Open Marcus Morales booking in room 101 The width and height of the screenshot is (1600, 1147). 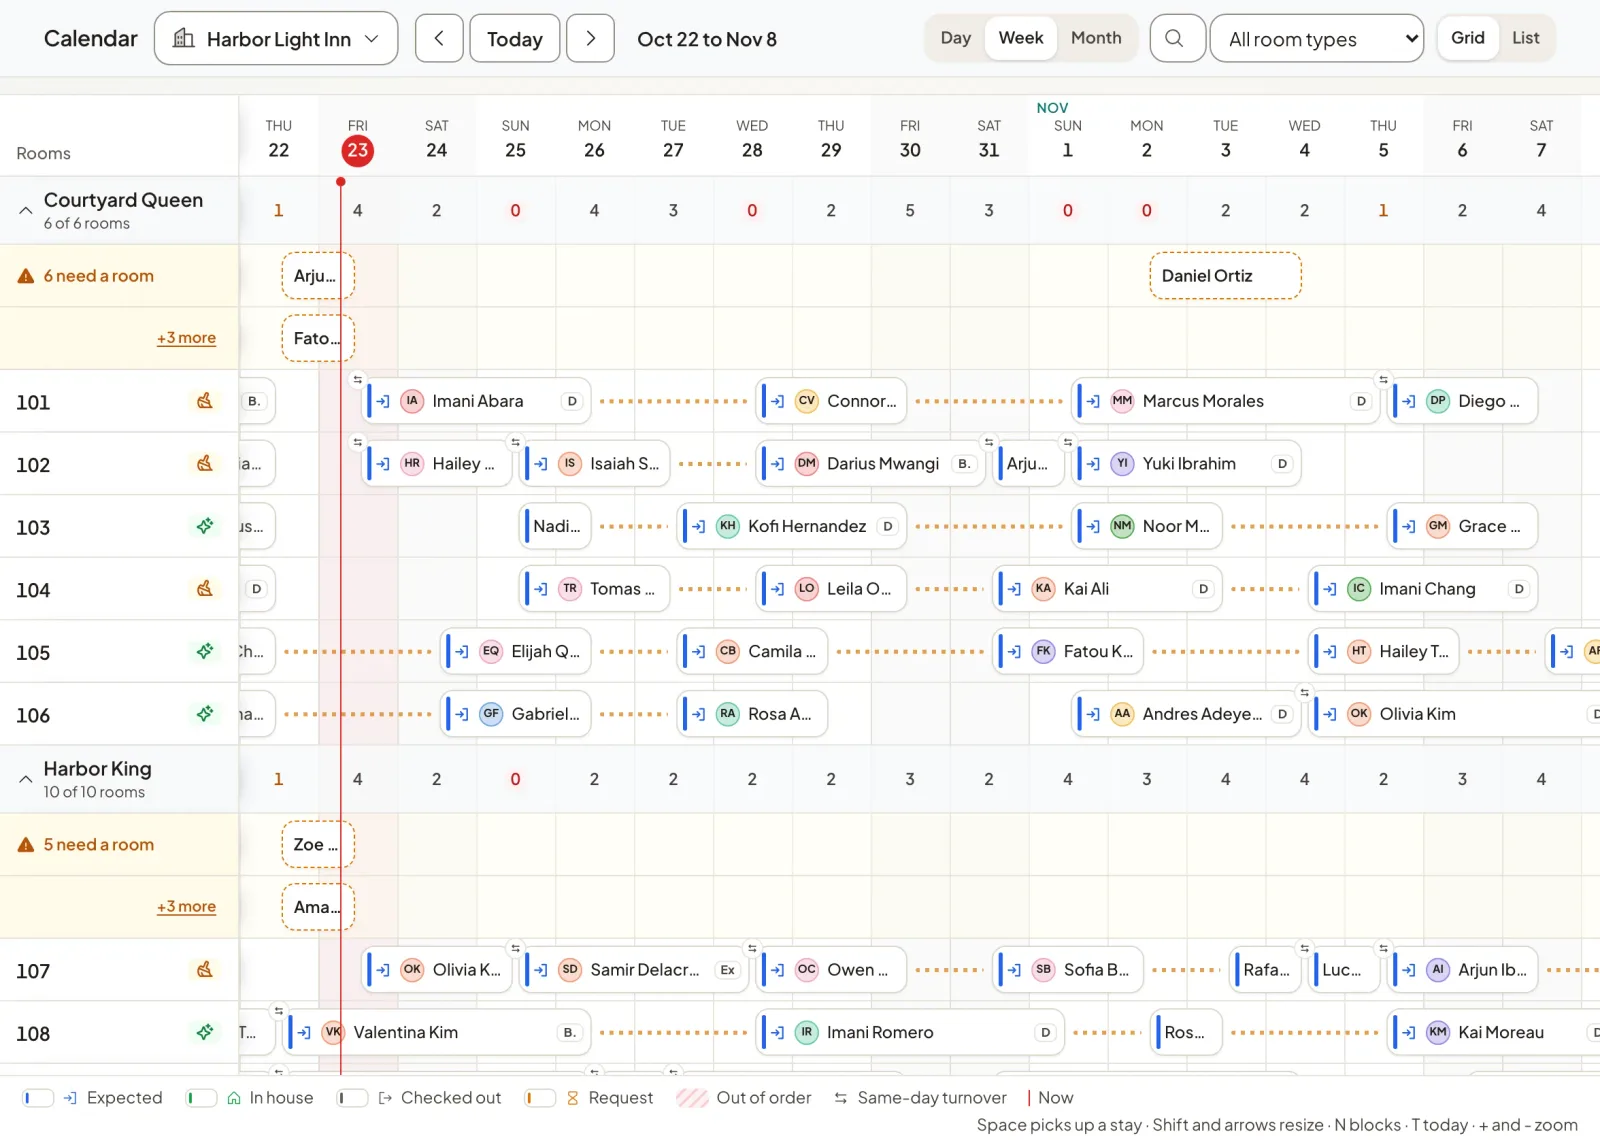click(x=1225, y=401)
